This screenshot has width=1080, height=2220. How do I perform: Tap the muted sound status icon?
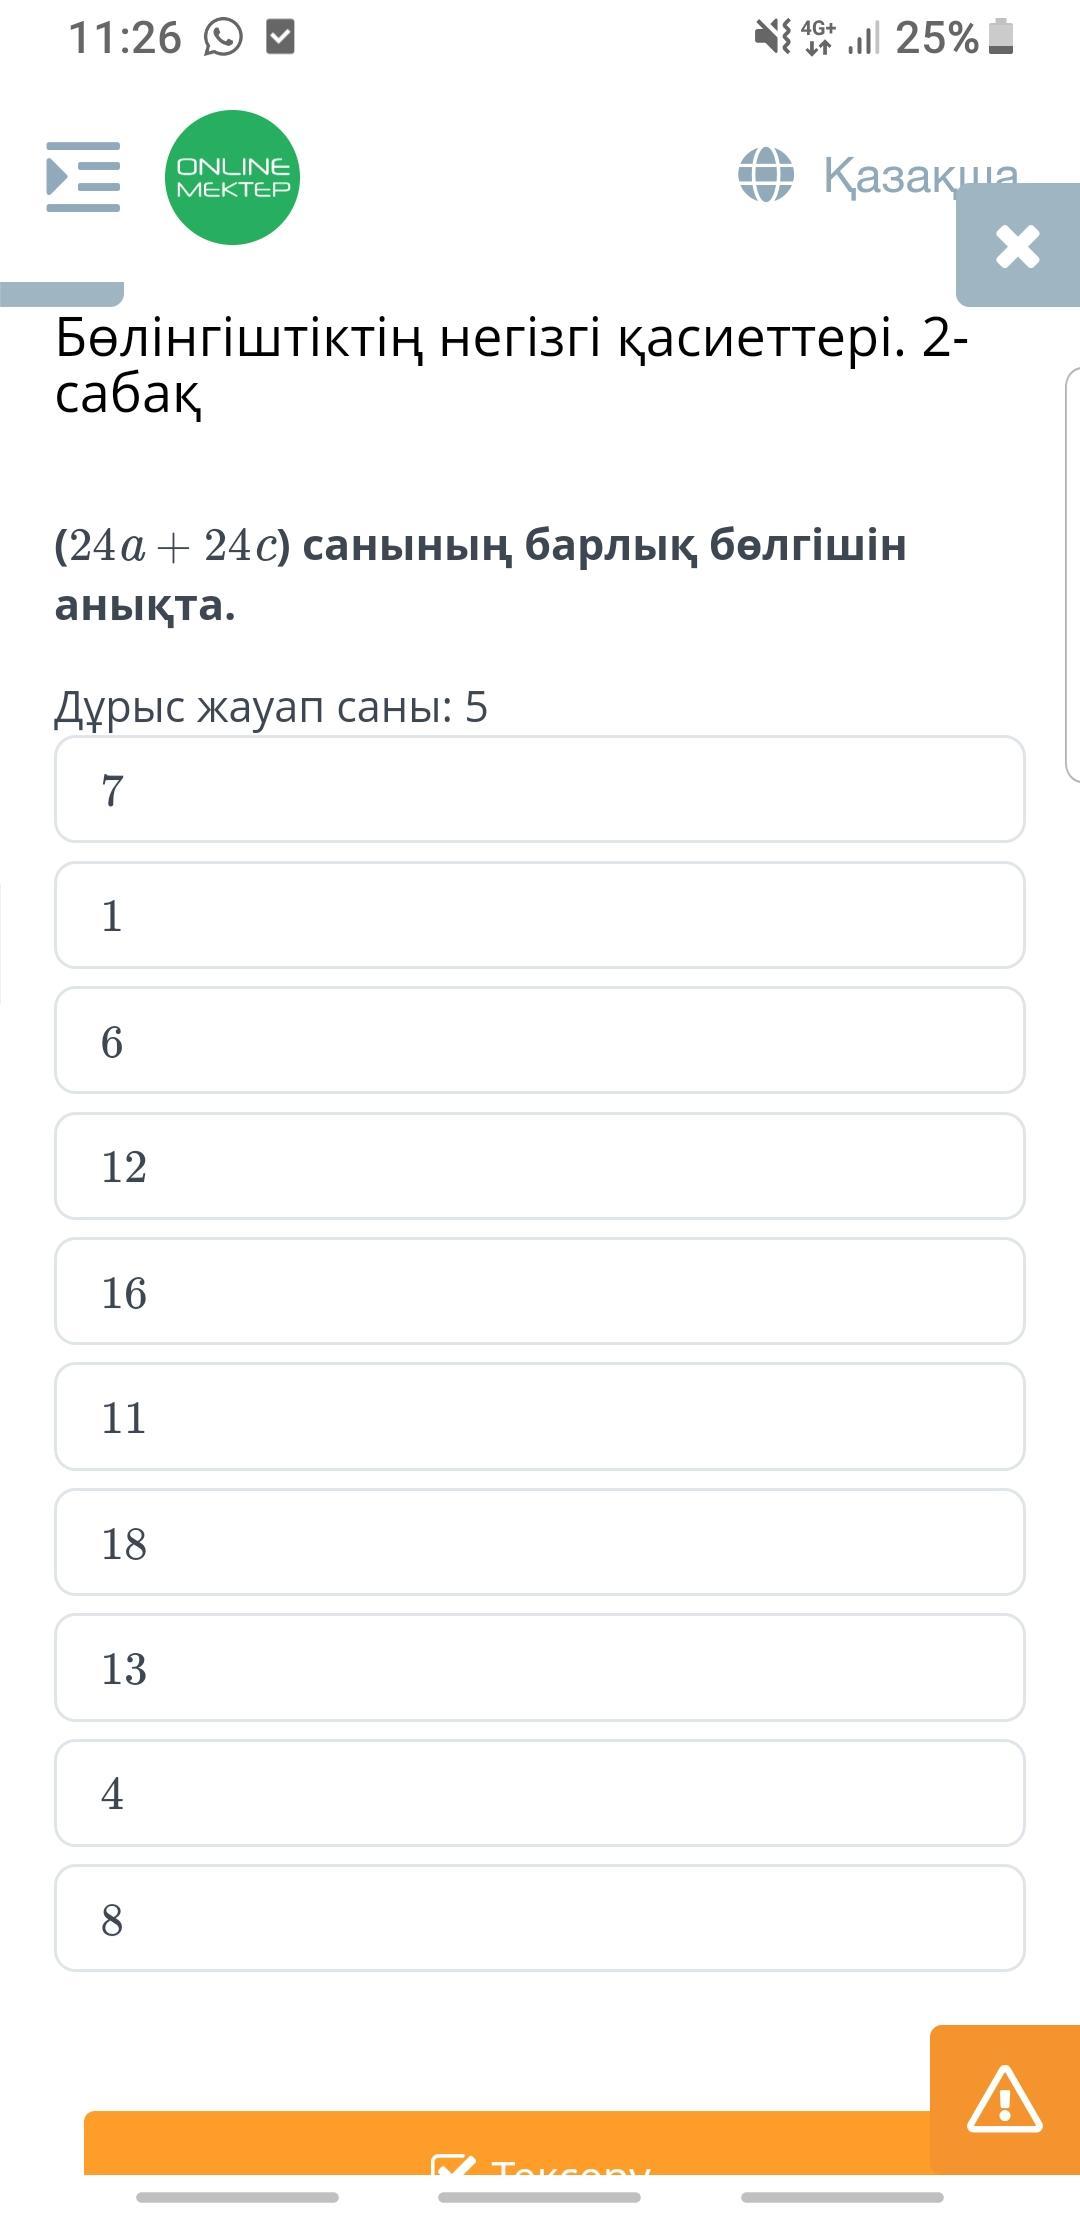[771, 37]
